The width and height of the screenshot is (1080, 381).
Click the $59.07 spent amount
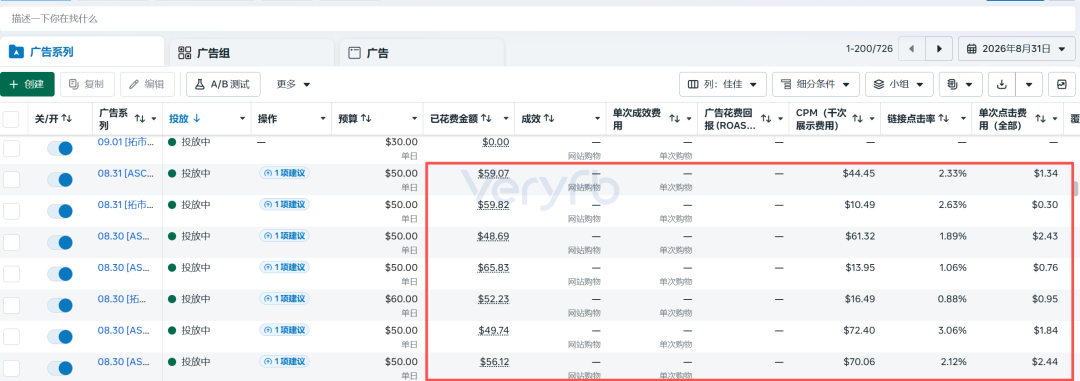[x=493, y=174]
